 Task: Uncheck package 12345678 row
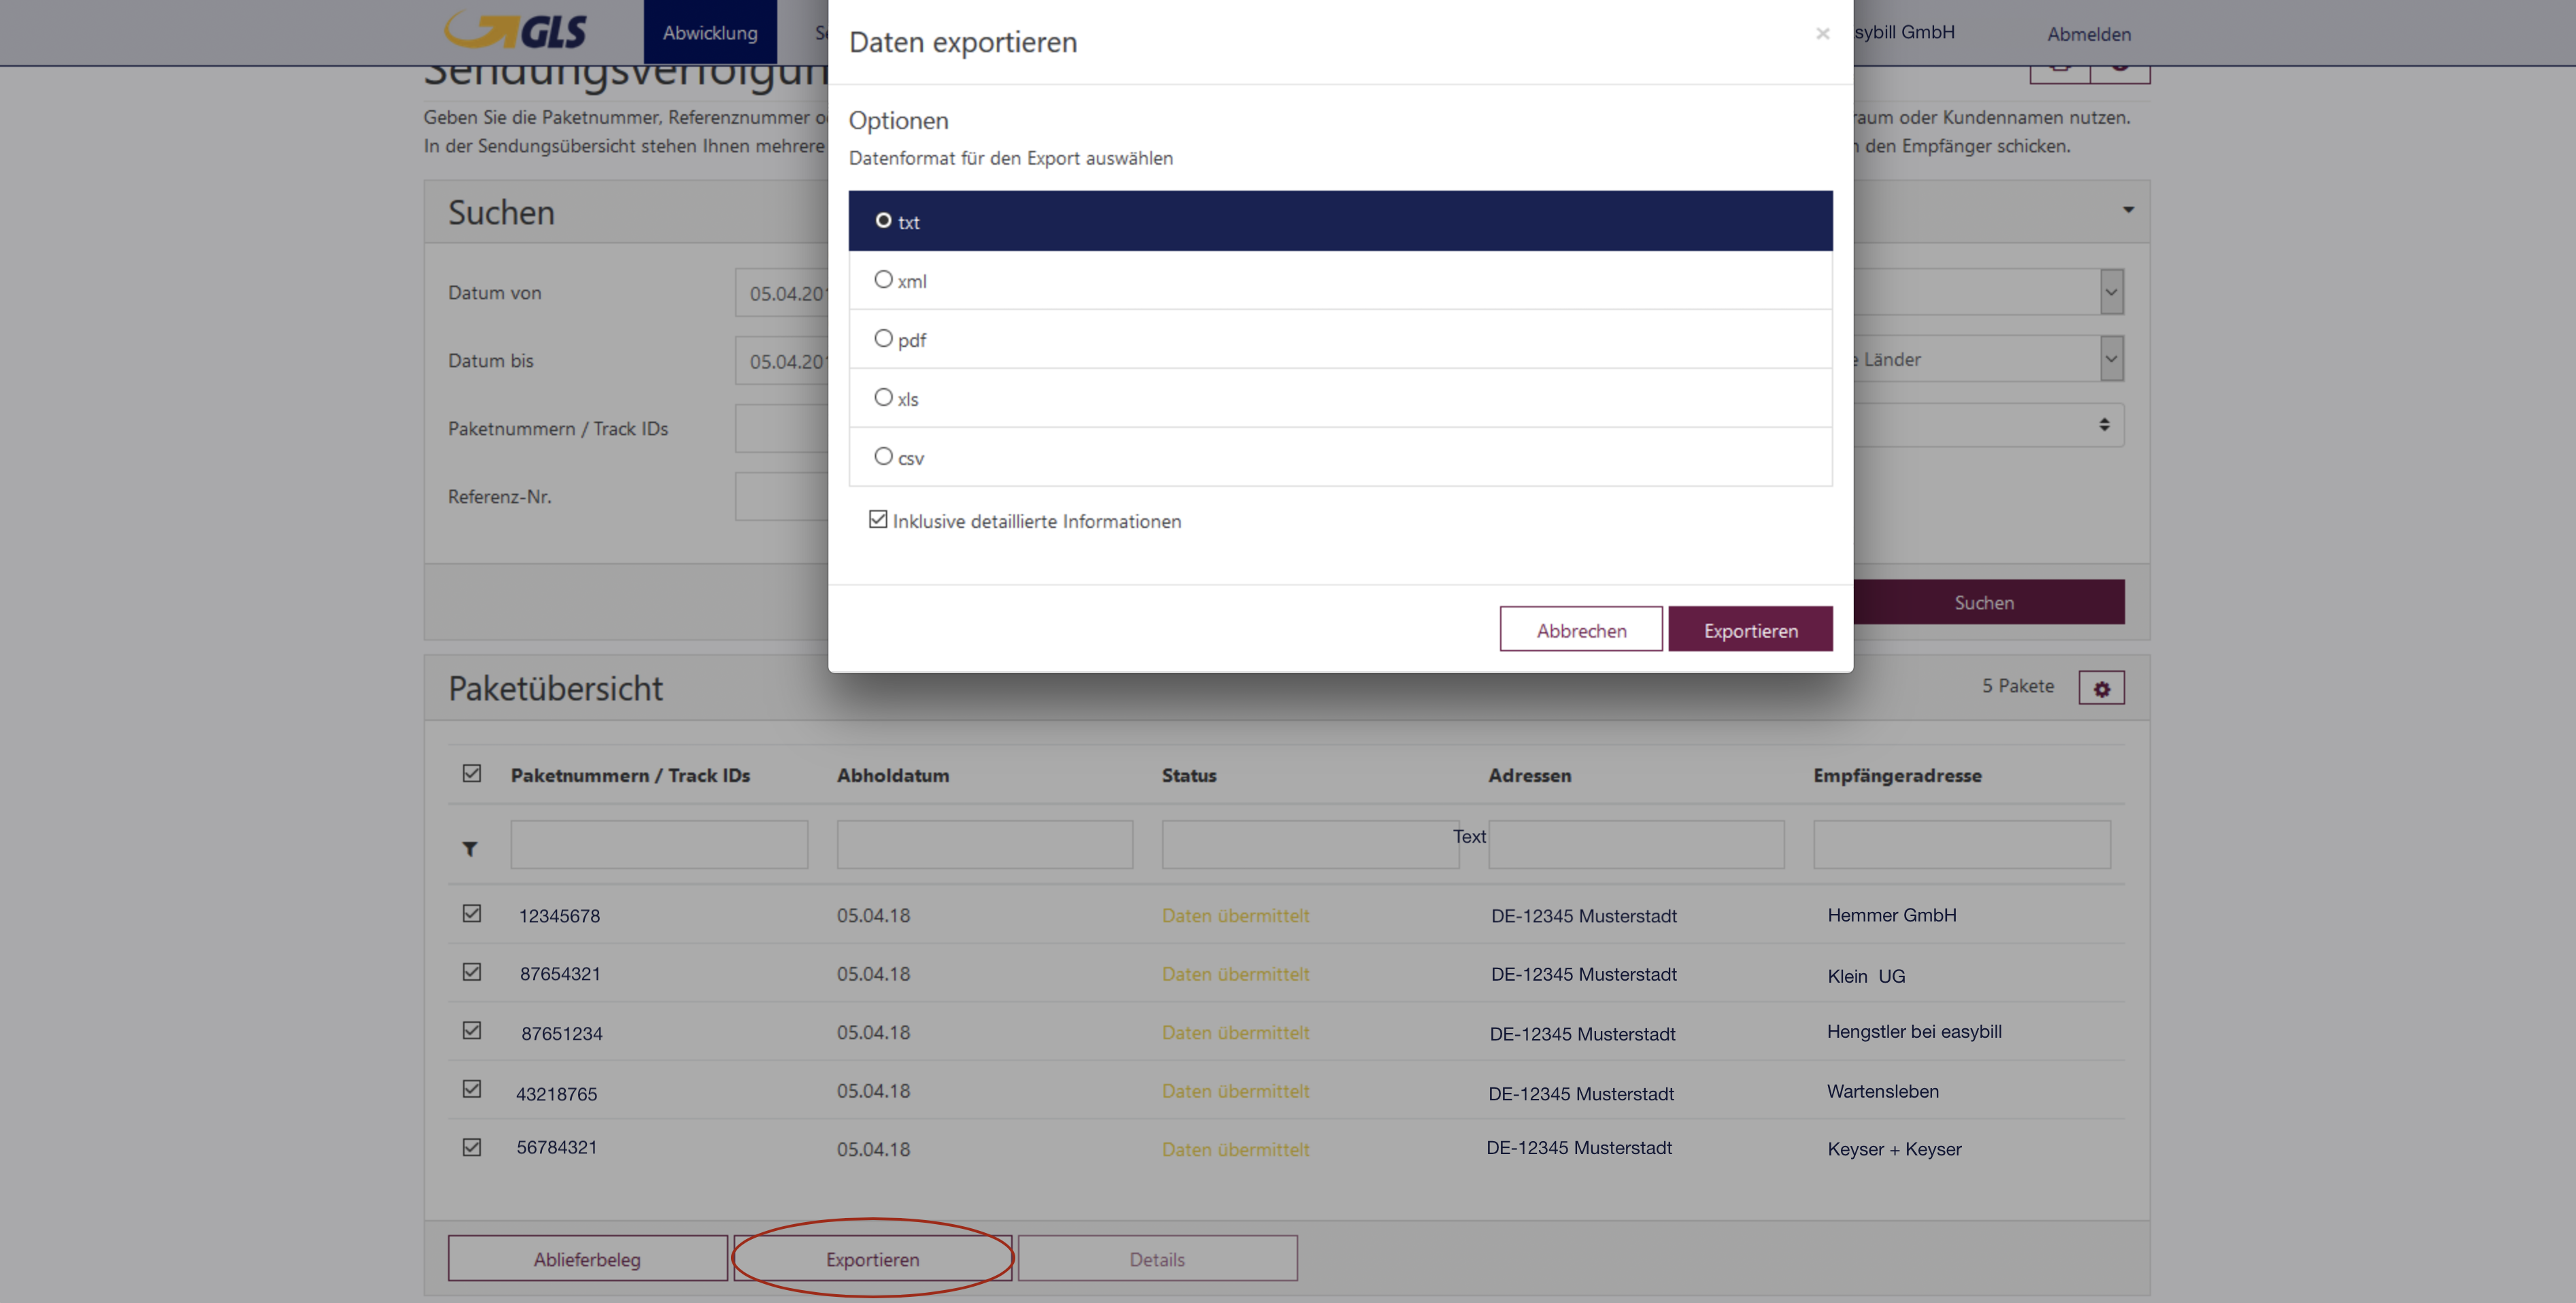tap(472, 914)
